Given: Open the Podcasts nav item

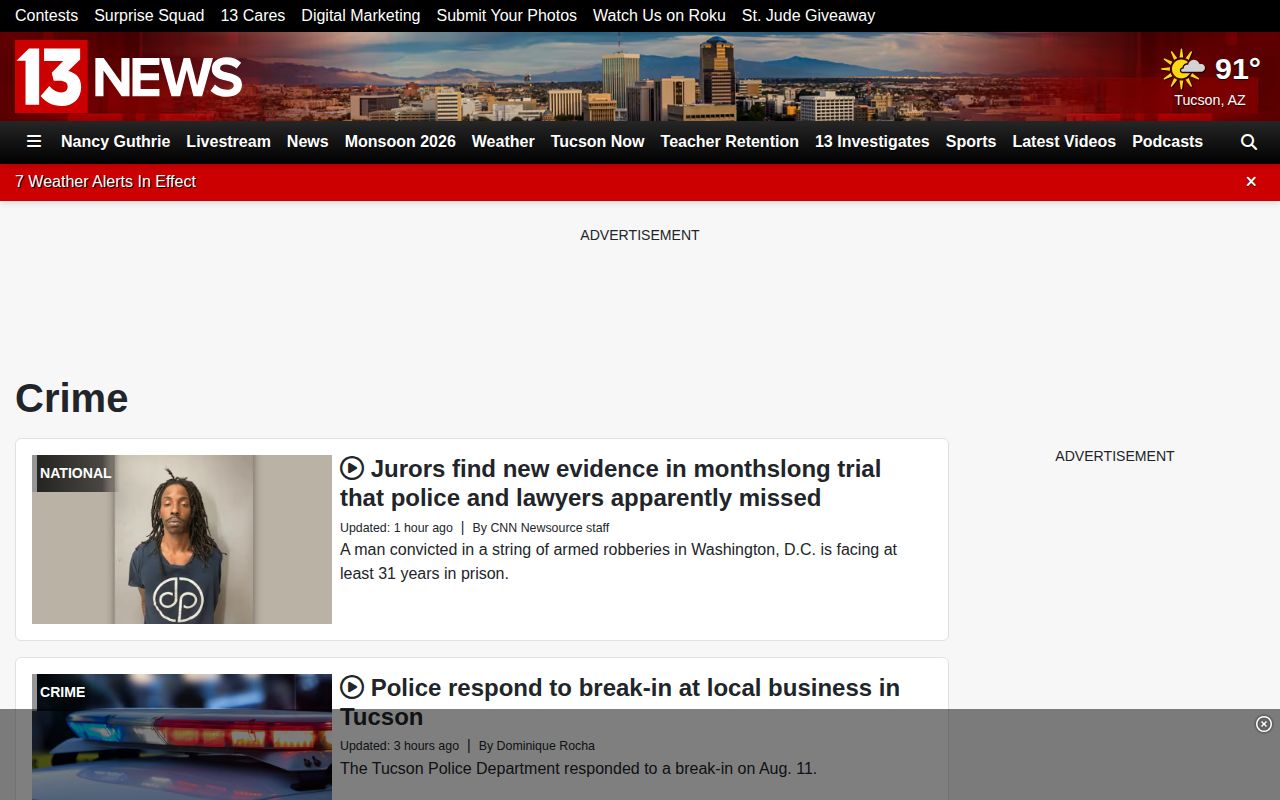Looking at the screenshot, I should point(1167,142).
